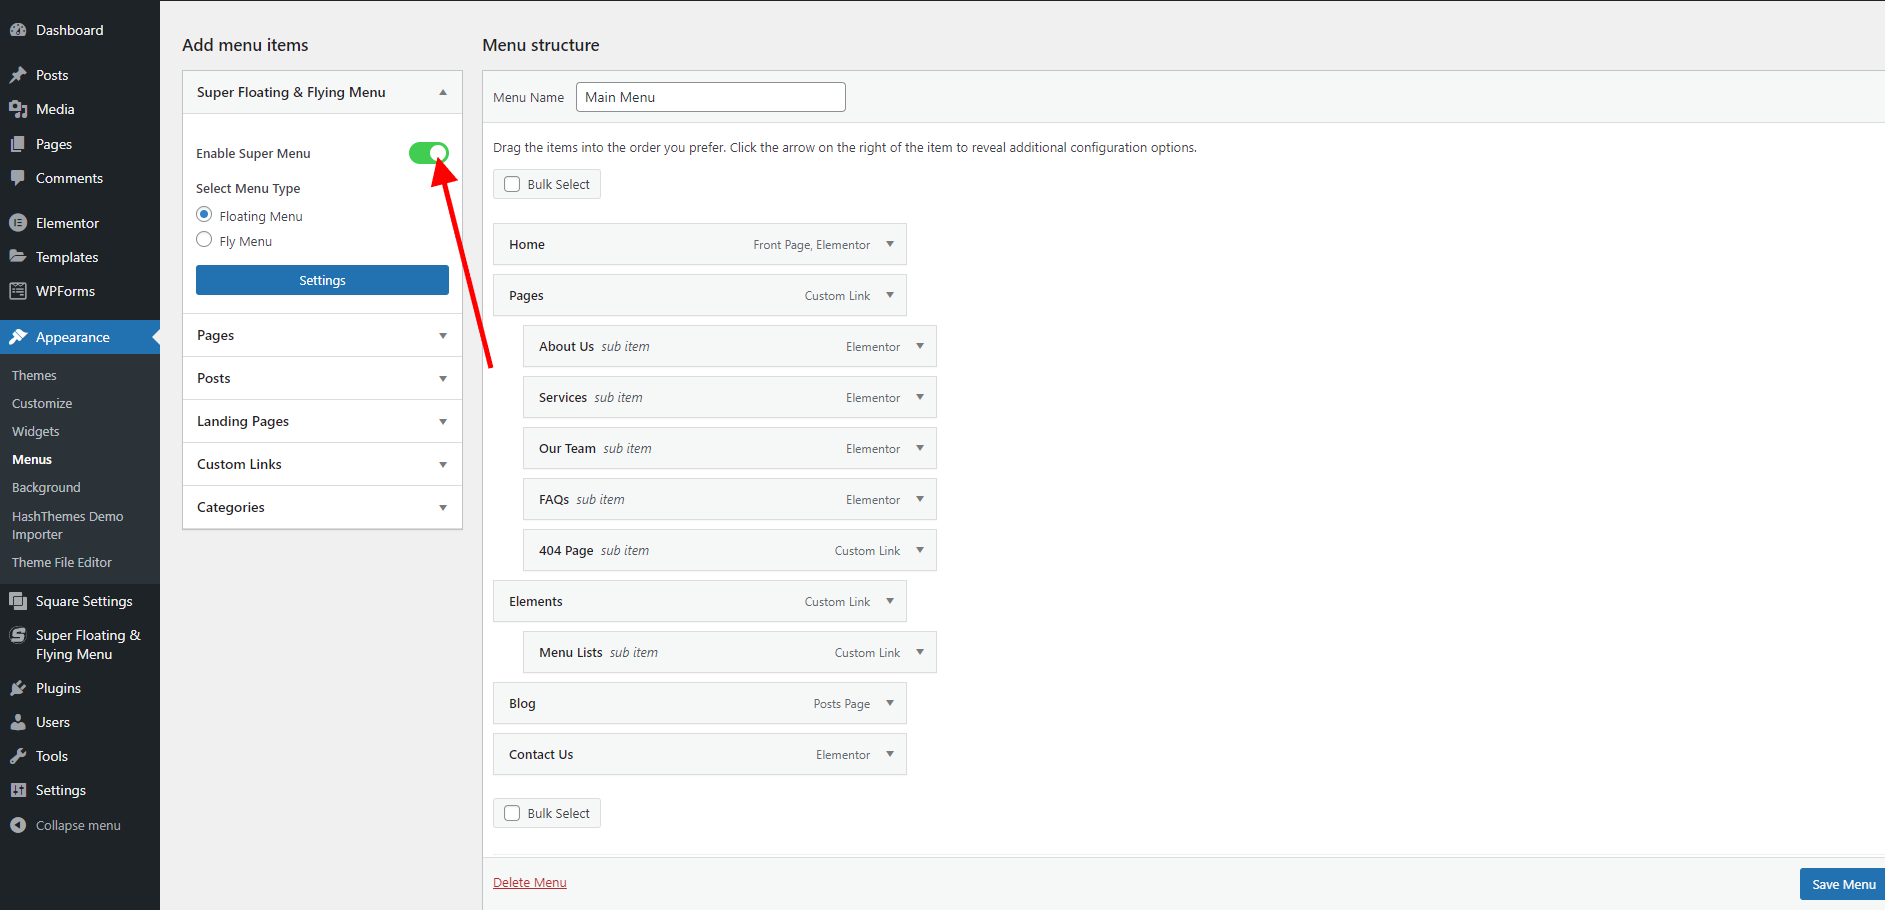Expand the Services sub item options
The width and height of the screenshot is (1885, 910).
pyautogui.click(x=920, y=397)
